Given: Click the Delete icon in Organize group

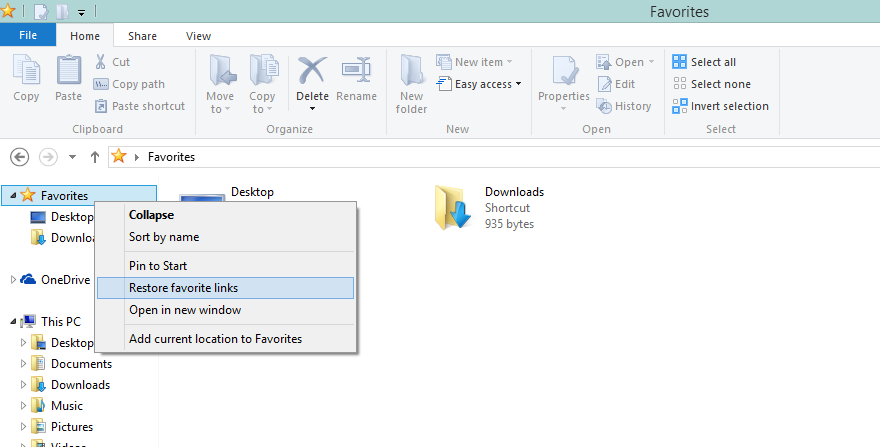Looking at the screenshot, I should pos(312,71).
